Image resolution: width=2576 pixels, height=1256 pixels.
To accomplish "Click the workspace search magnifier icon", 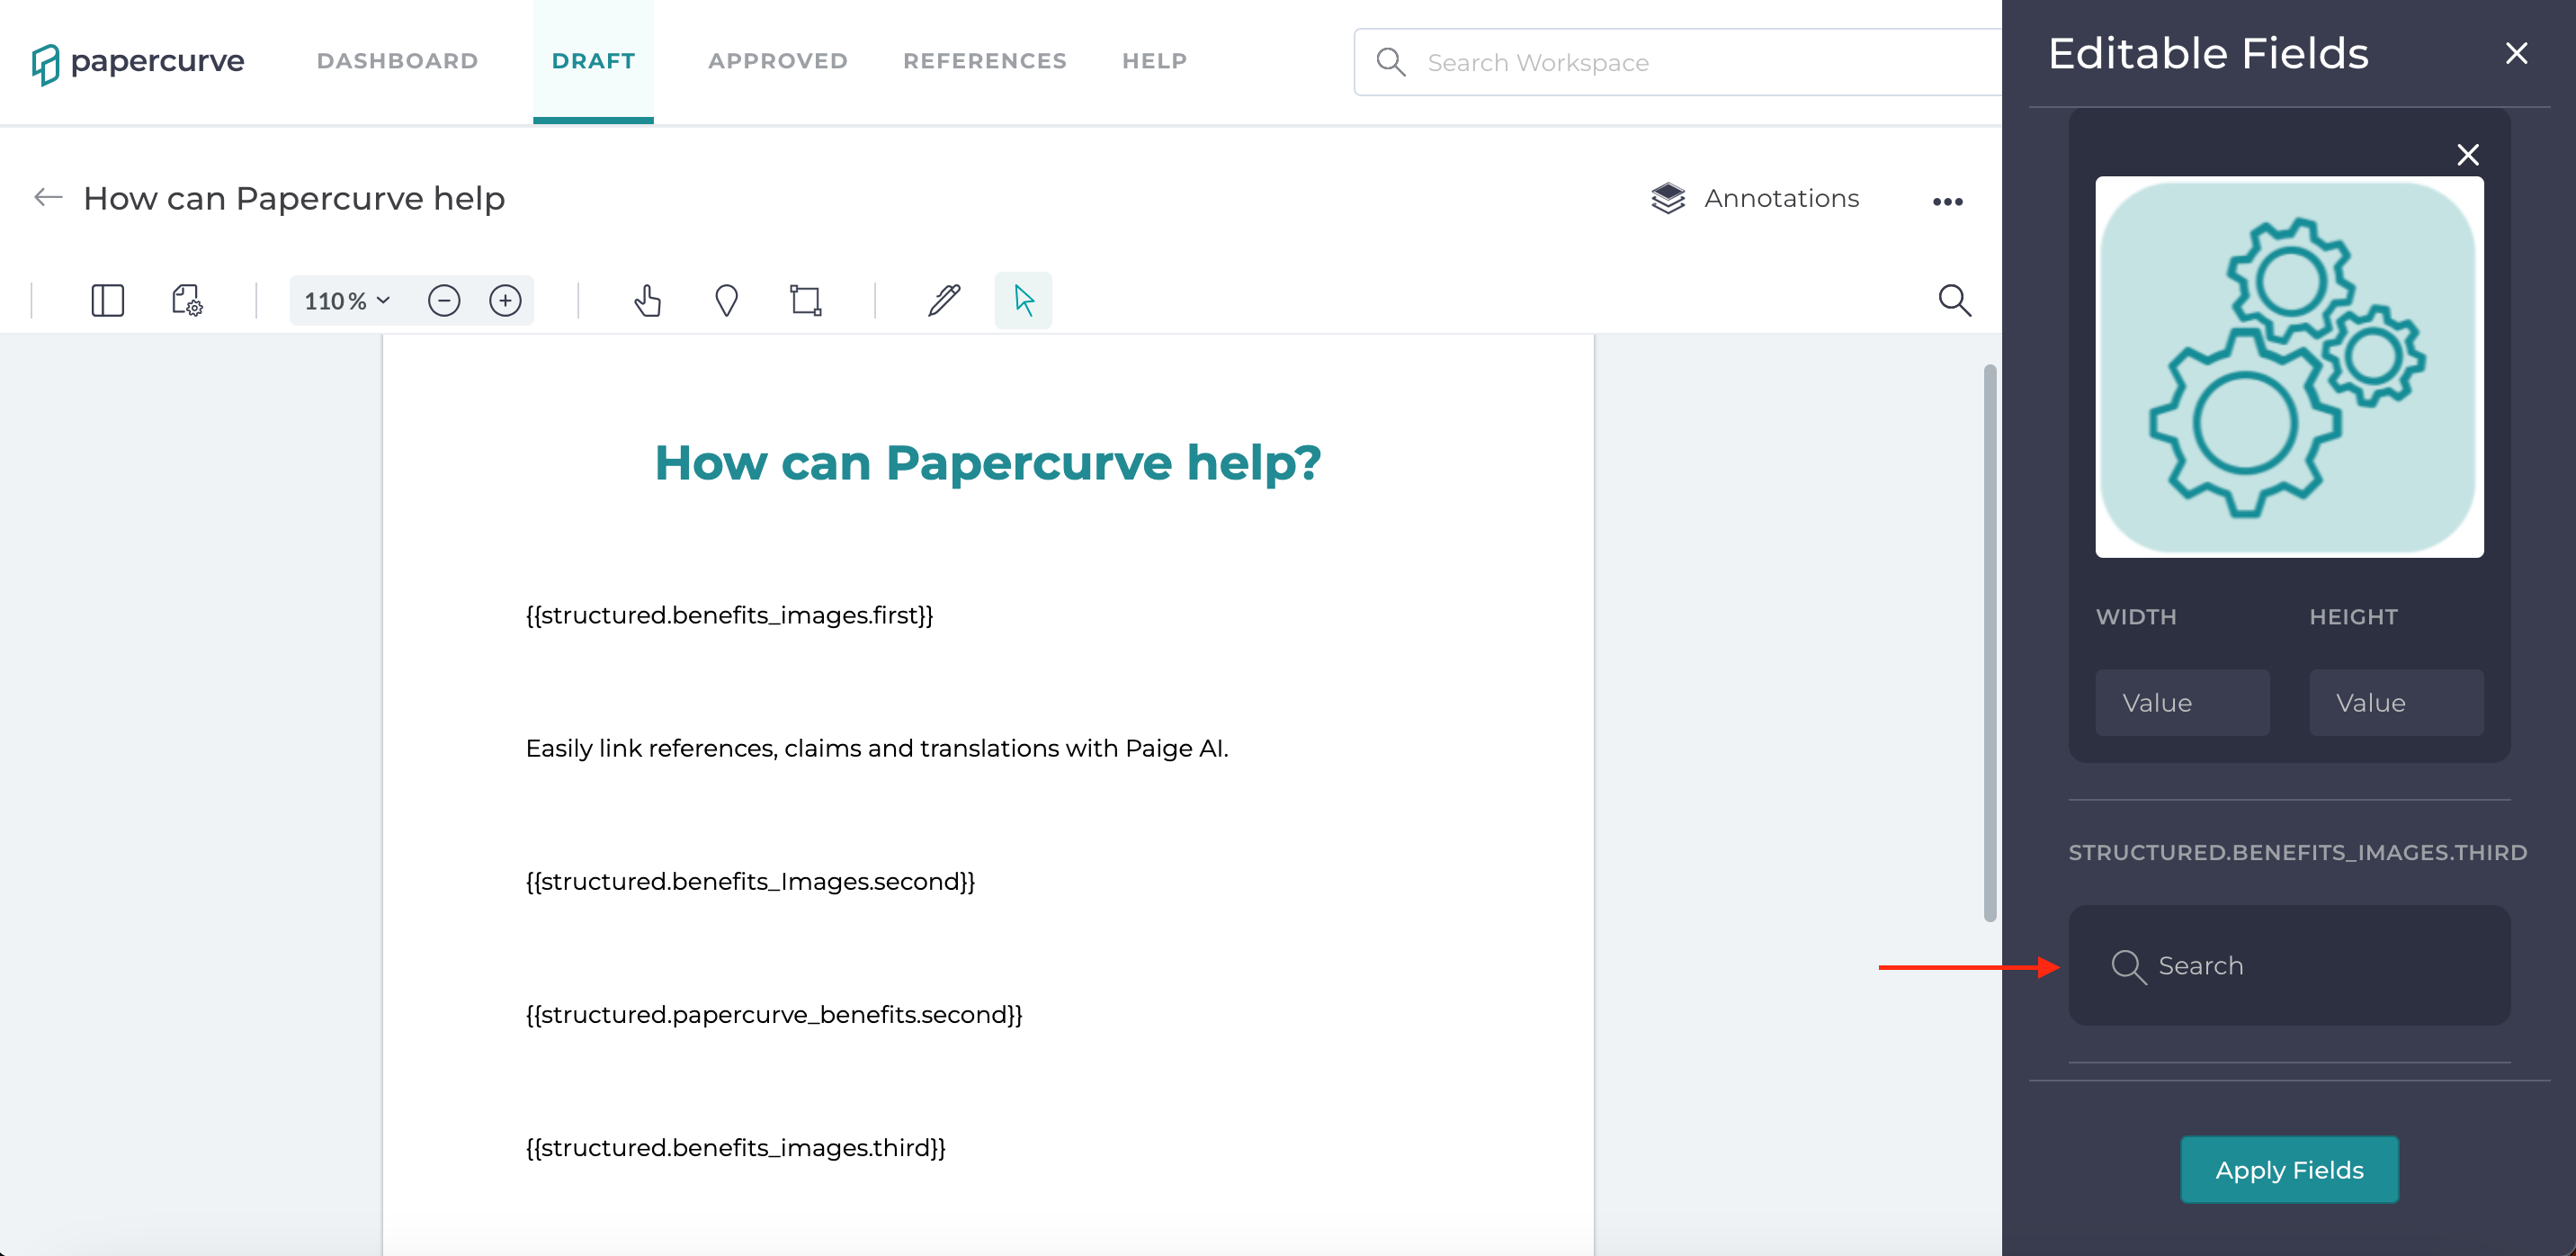I will (x=1391, y=62).
